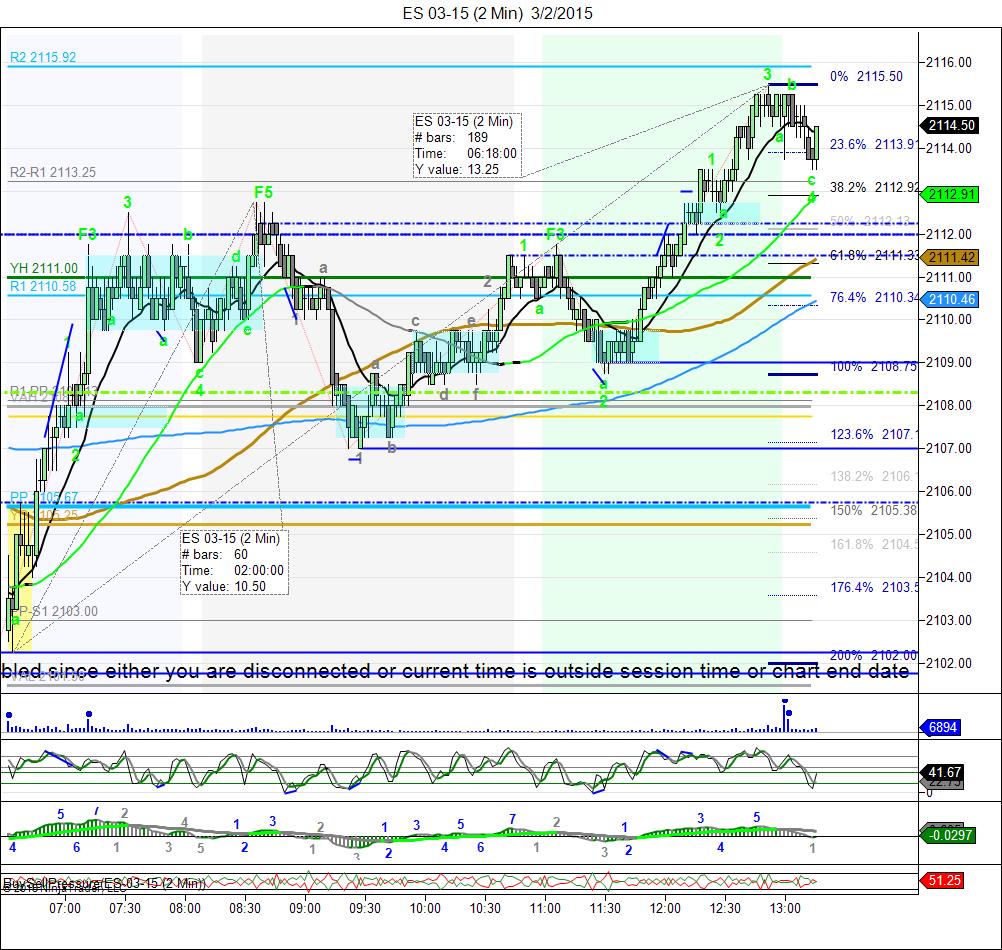
Task: Click the 08:00 time axis label
Action: click(185, 908)
